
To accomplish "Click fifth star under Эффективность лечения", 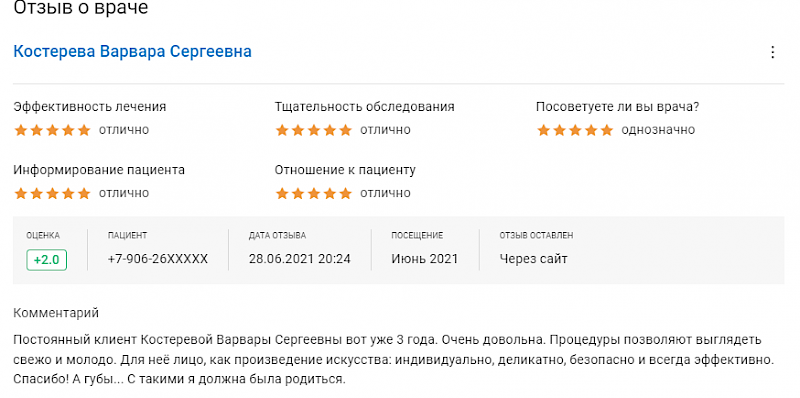I will coord(84,131).
